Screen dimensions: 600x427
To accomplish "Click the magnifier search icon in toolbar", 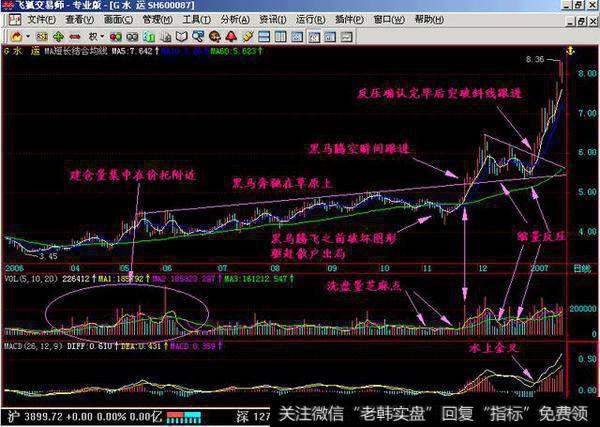I will [x=199, y=35].
